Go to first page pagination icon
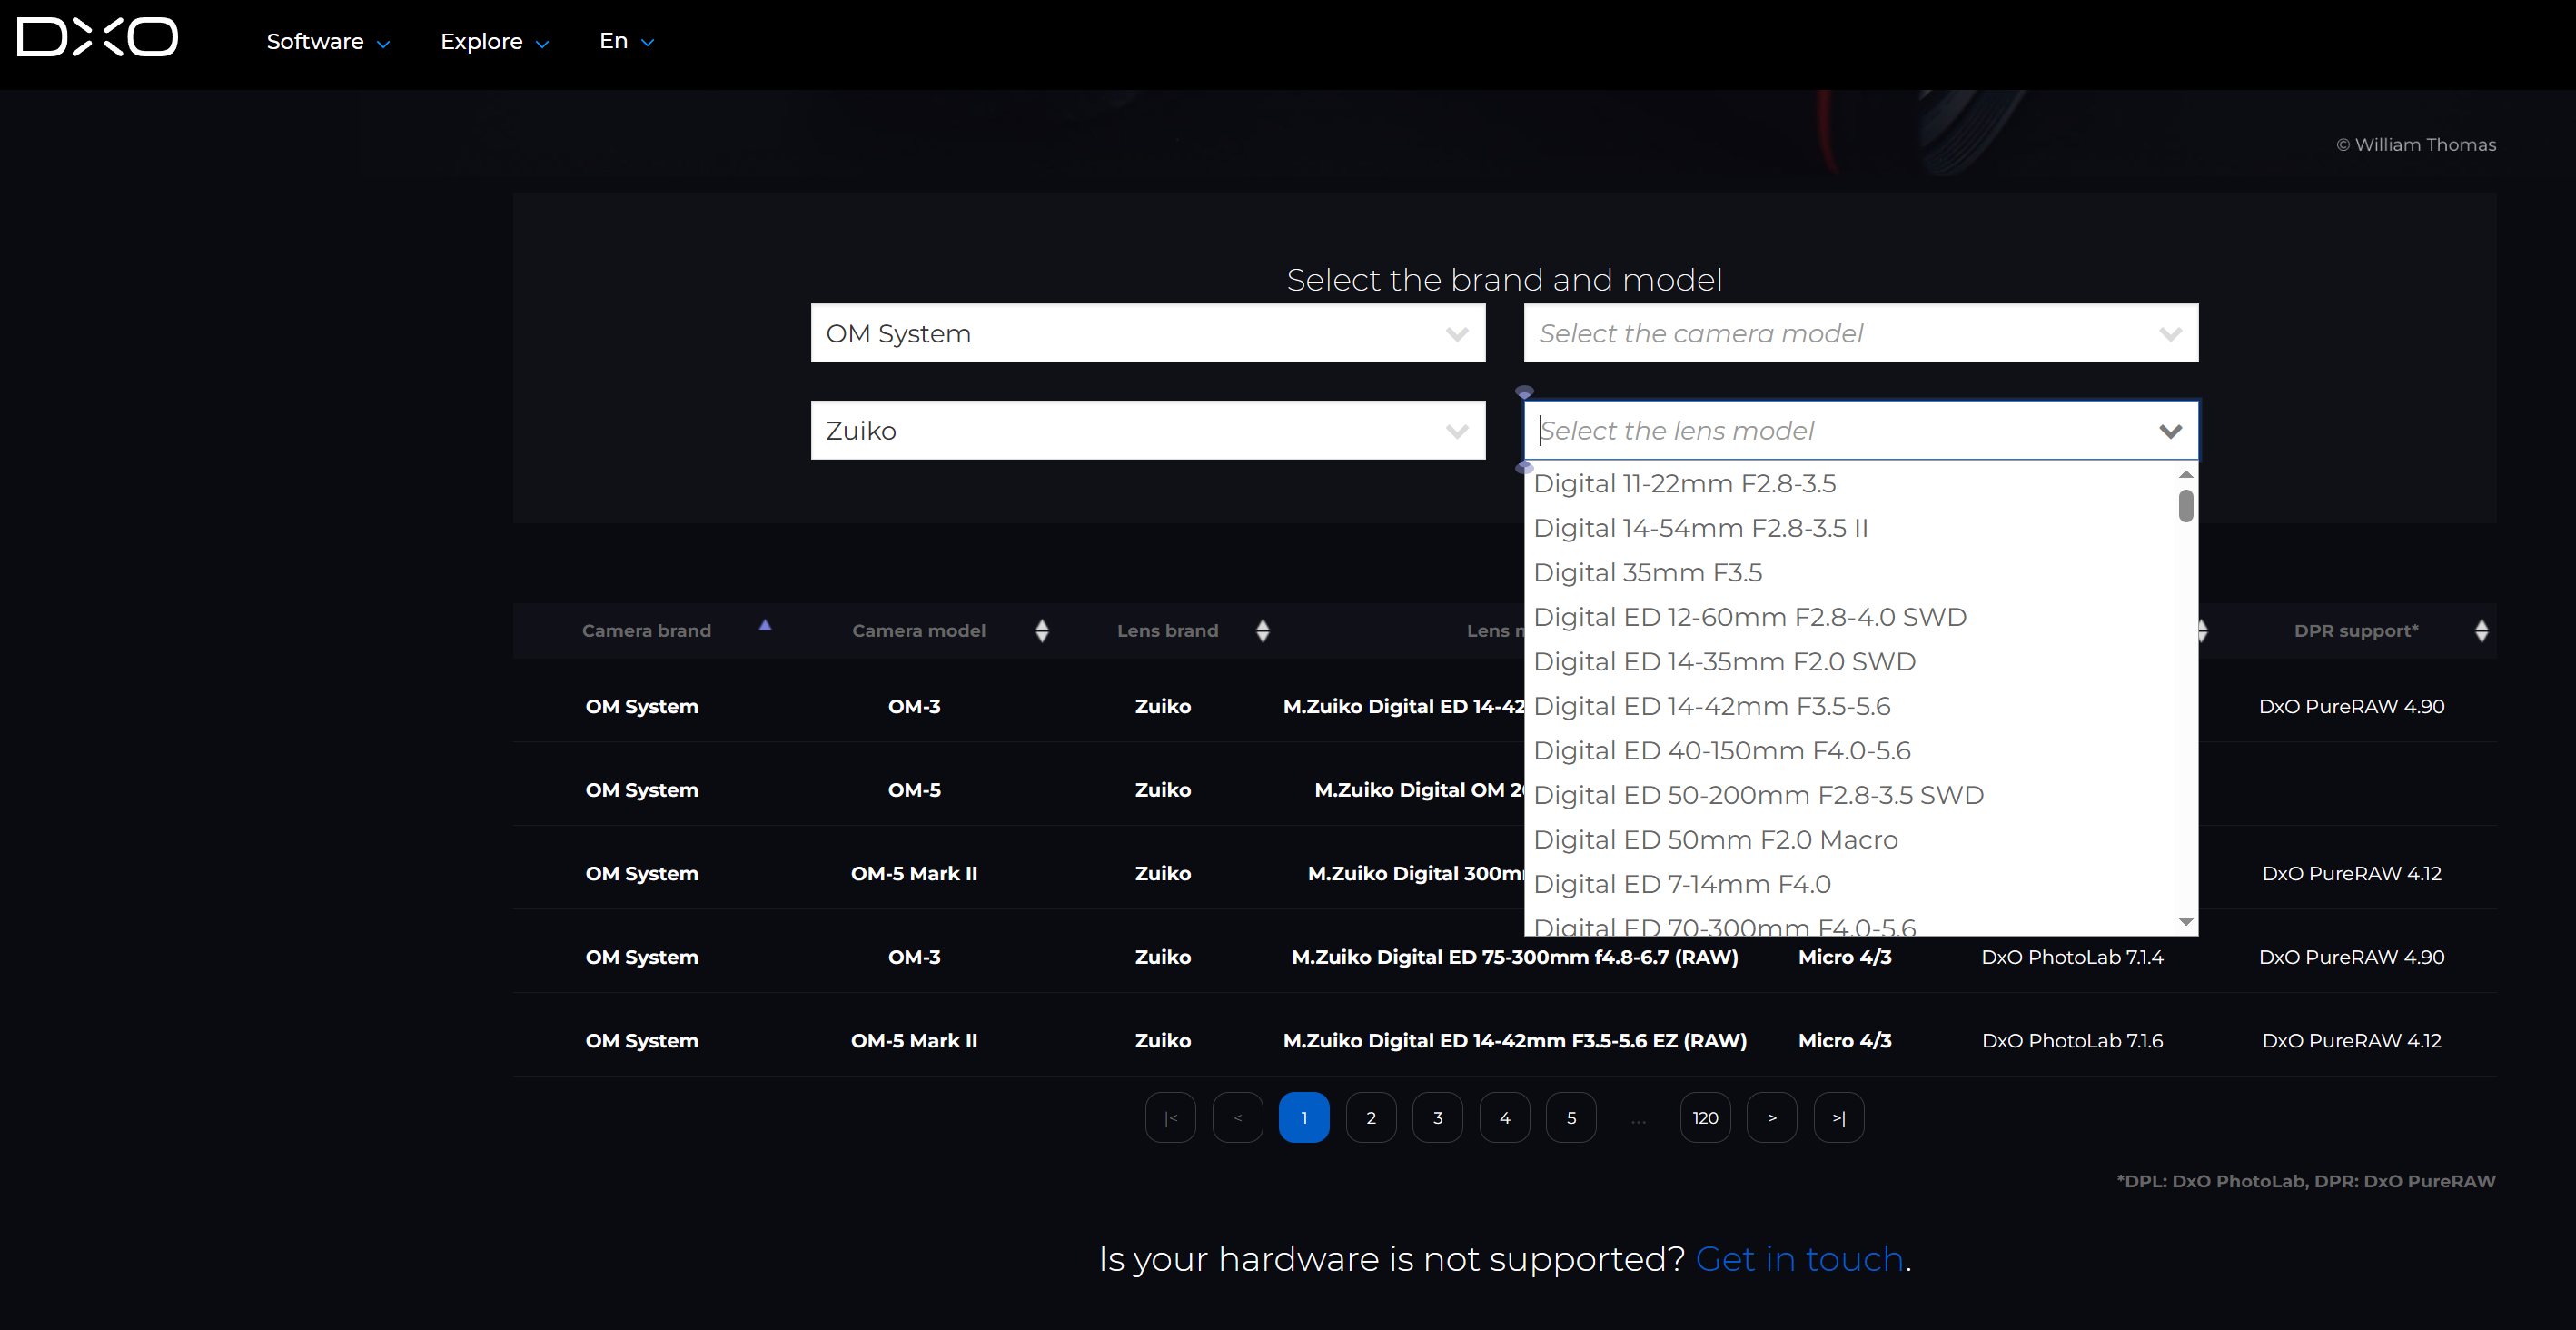This screenshot has width=2576, height=1330. coord(1170,1118)
